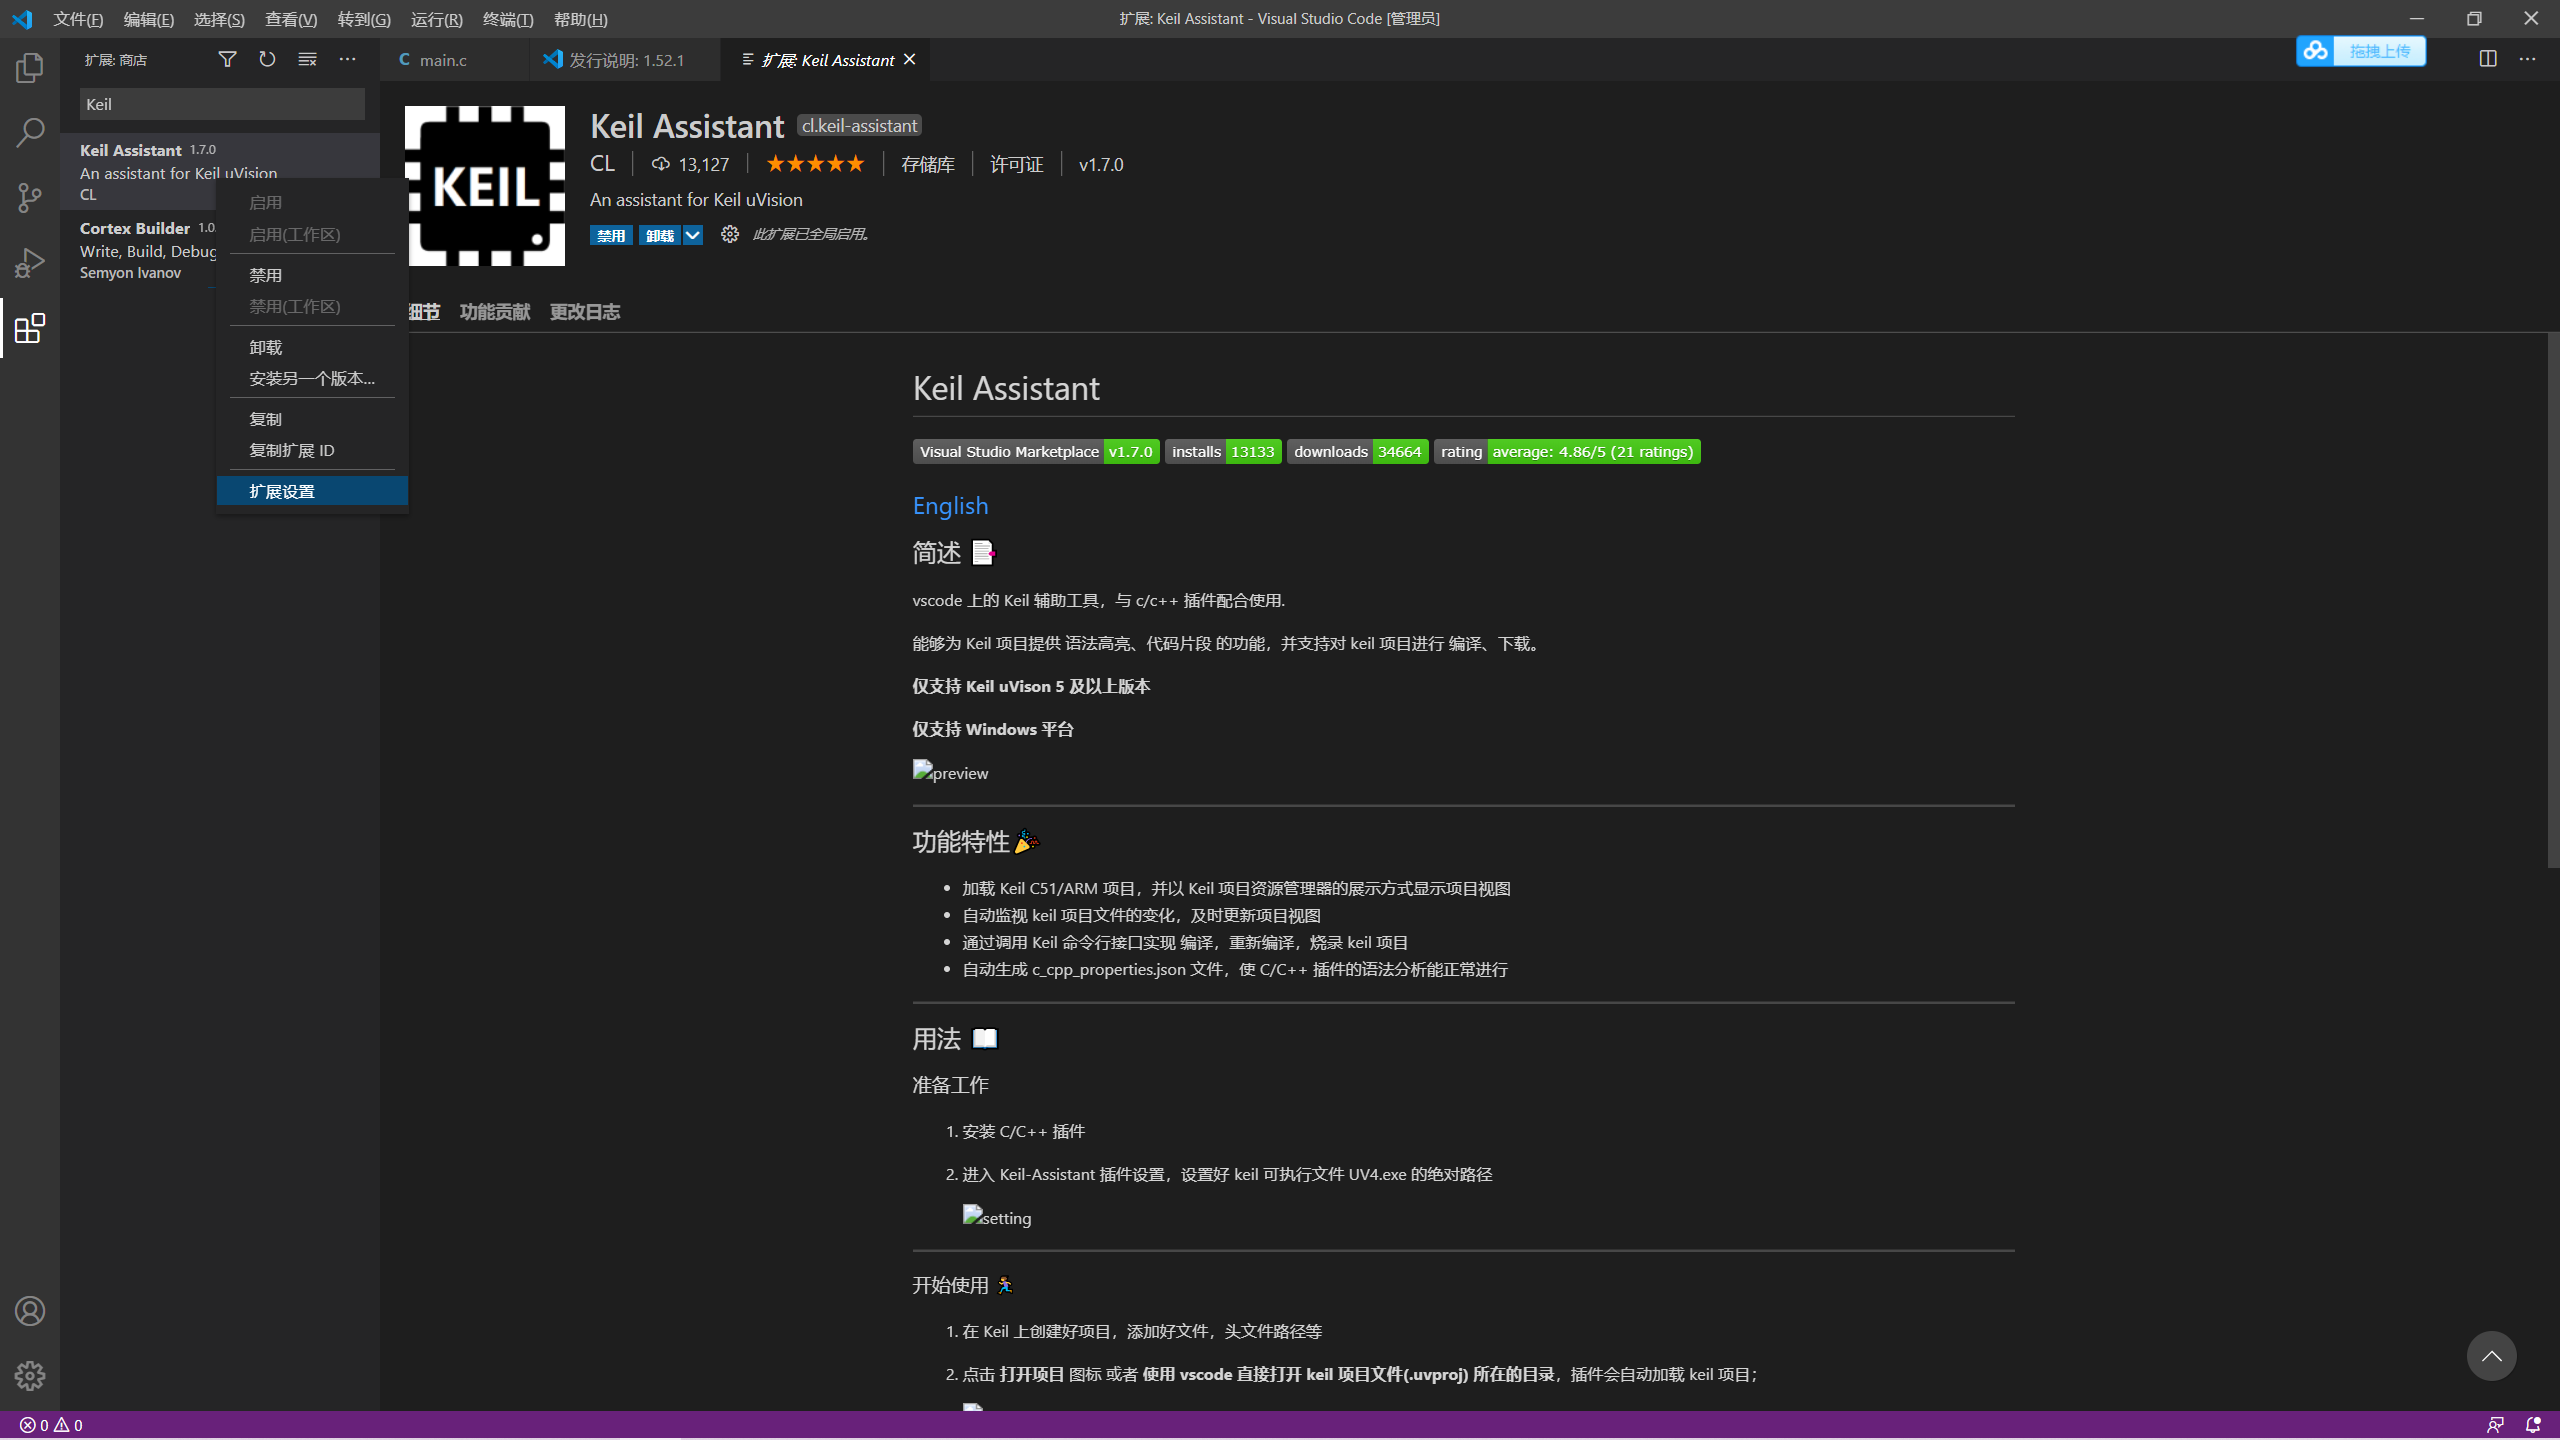Open the Search view icon
The width and height of the screenshot is (2560, 1440).
(x=30, y=133)
